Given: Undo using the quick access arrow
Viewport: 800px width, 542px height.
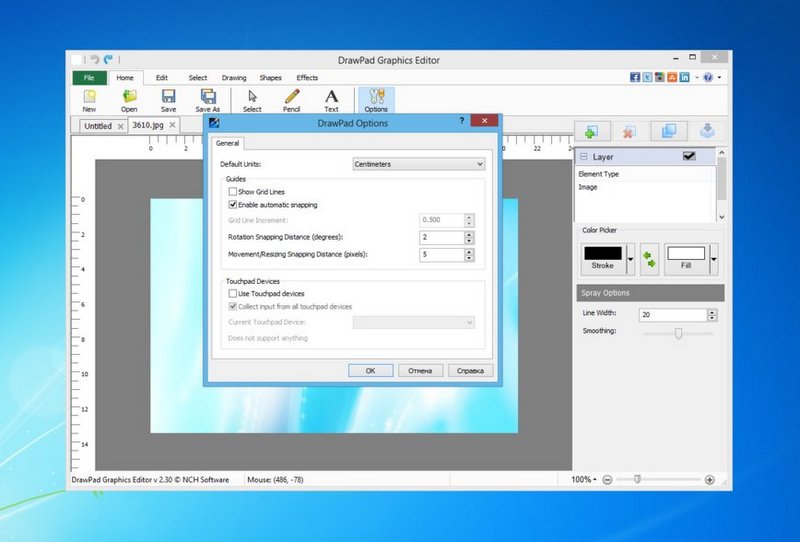Looking at the screenshot, I should coord(94,60).
